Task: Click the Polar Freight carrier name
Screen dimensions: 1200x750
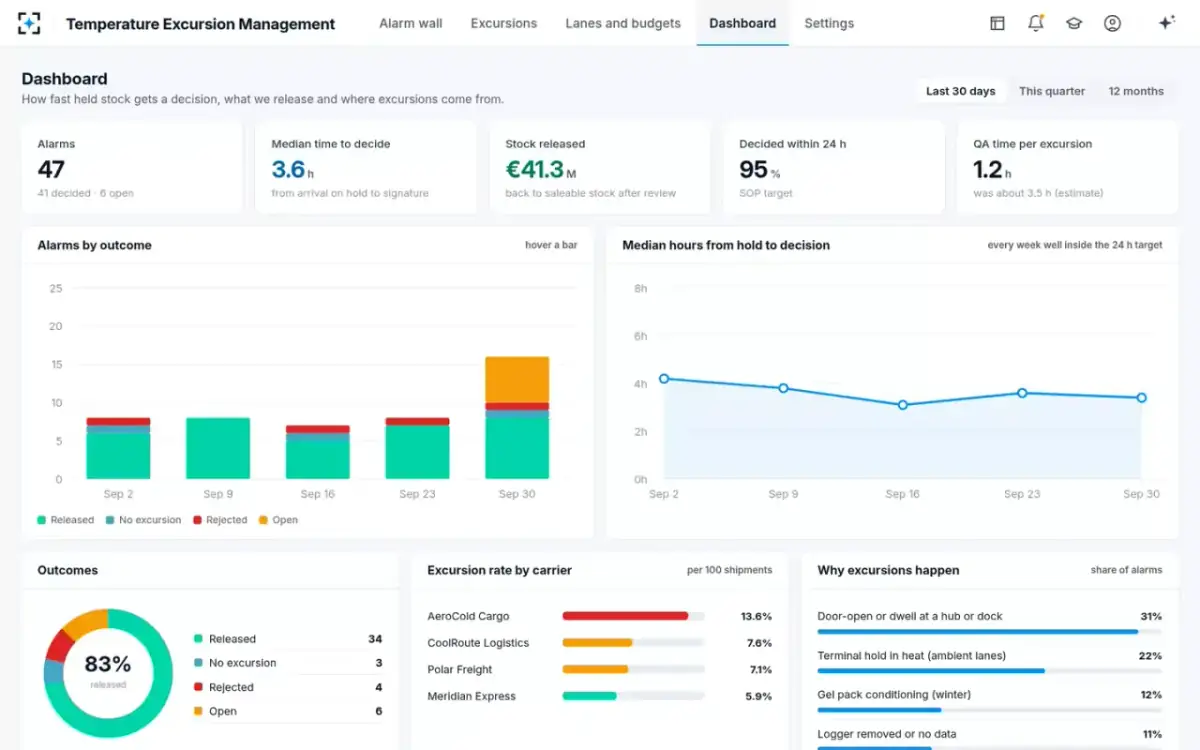Action: pyautogui.click(x=460, y=669)
